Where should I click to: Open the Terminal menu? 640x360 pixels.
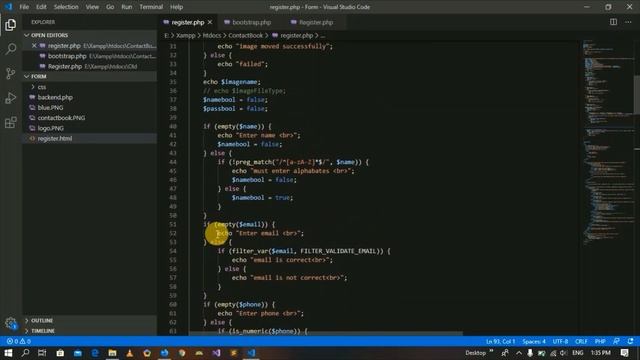point(151,7)
